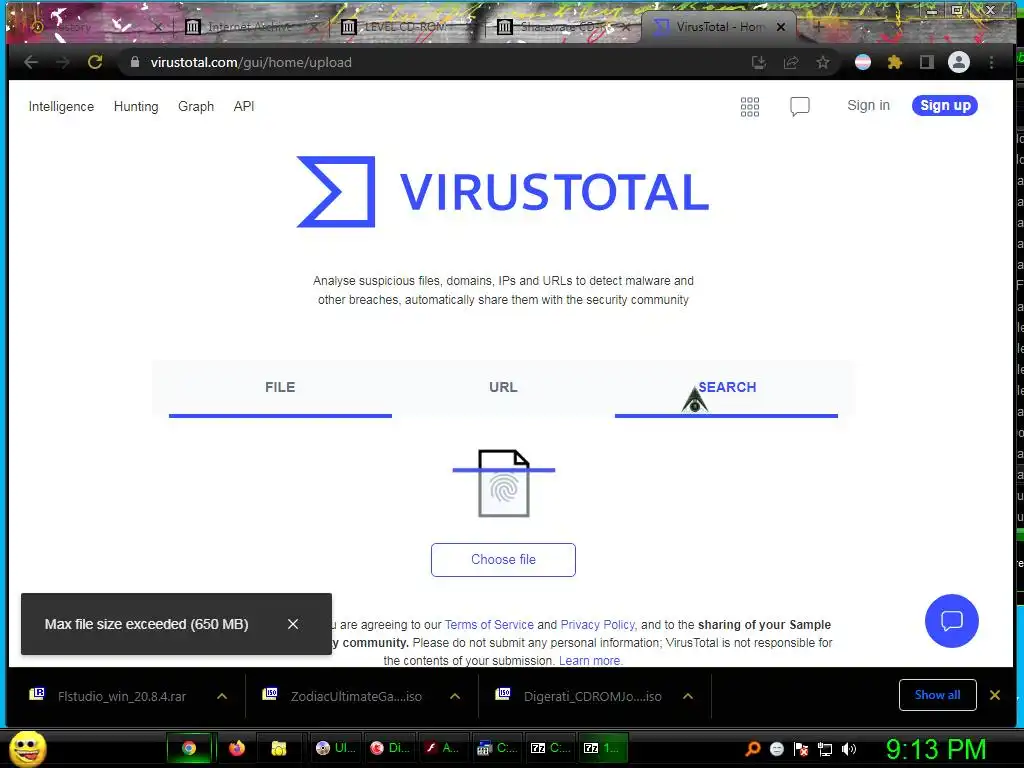Switch to the Shareware CD browser tab
The image size is (1024, 768).
(562, 27)
